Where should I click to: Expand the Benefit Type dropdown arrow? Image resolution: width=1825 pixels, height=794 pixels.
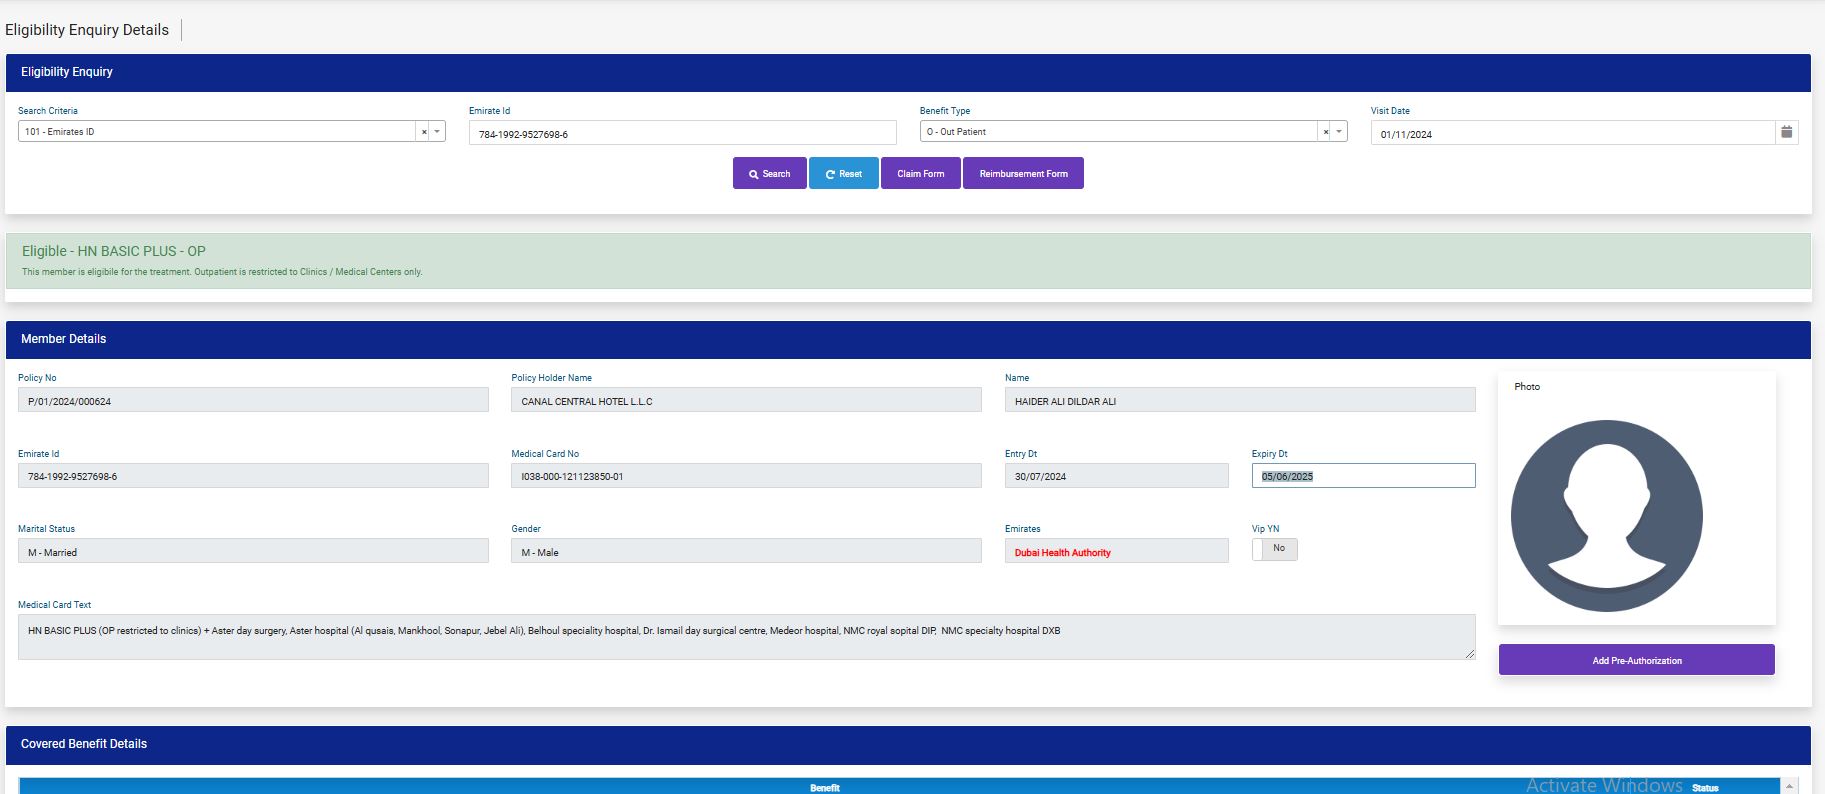1339,132
